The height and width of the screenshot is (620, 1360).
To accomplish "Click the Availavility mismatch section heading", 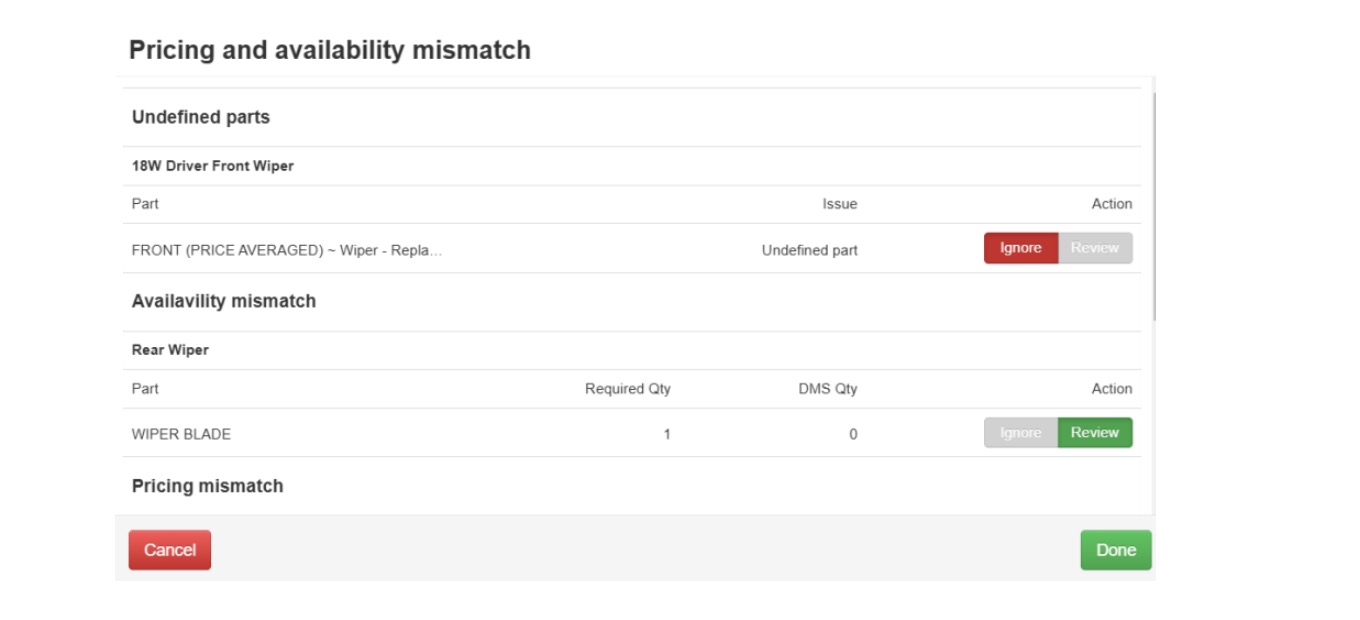I will click(224, 301).
